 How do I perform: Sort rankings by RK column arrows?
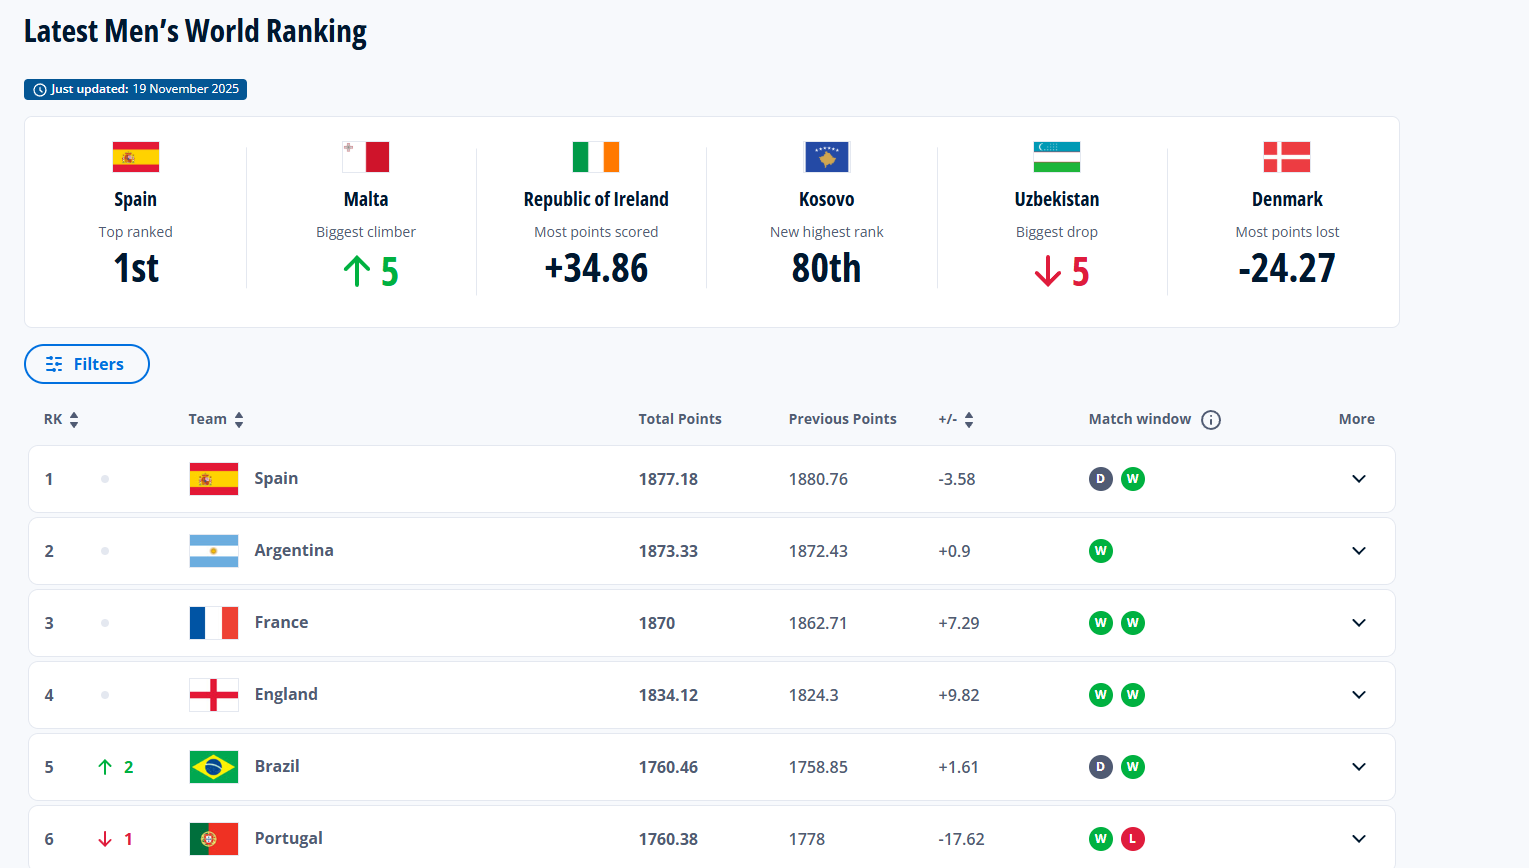point(74,420)
